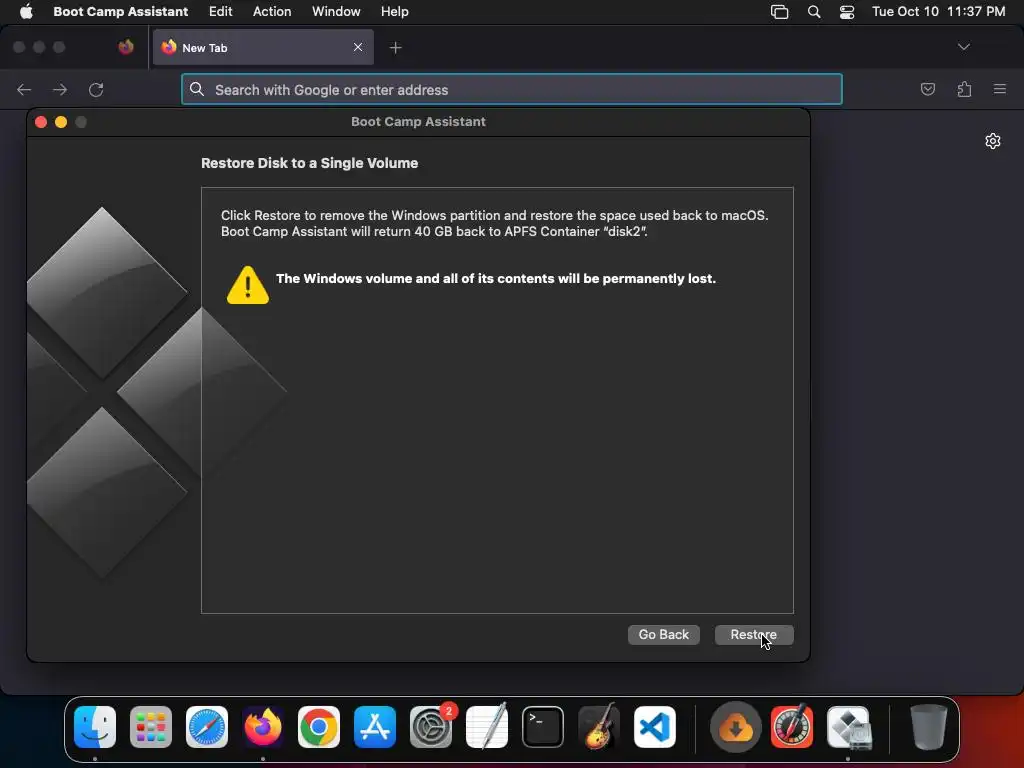Viewport: 1024px width, 768px height.
Task: Click the screen mirroring menu bar icon
Action: pyautogui.click(x=779, y=12)
